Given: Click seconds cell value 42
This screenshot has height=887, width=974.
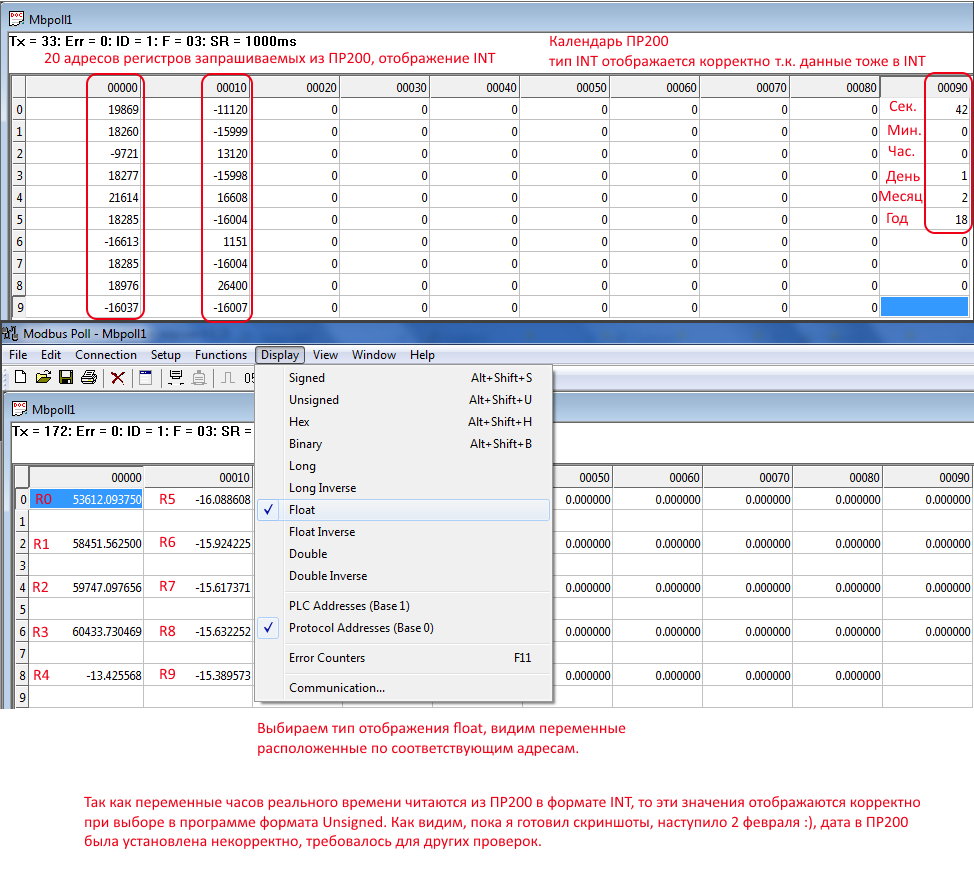Looking at the screenshot, I should (x=926, y=110).
